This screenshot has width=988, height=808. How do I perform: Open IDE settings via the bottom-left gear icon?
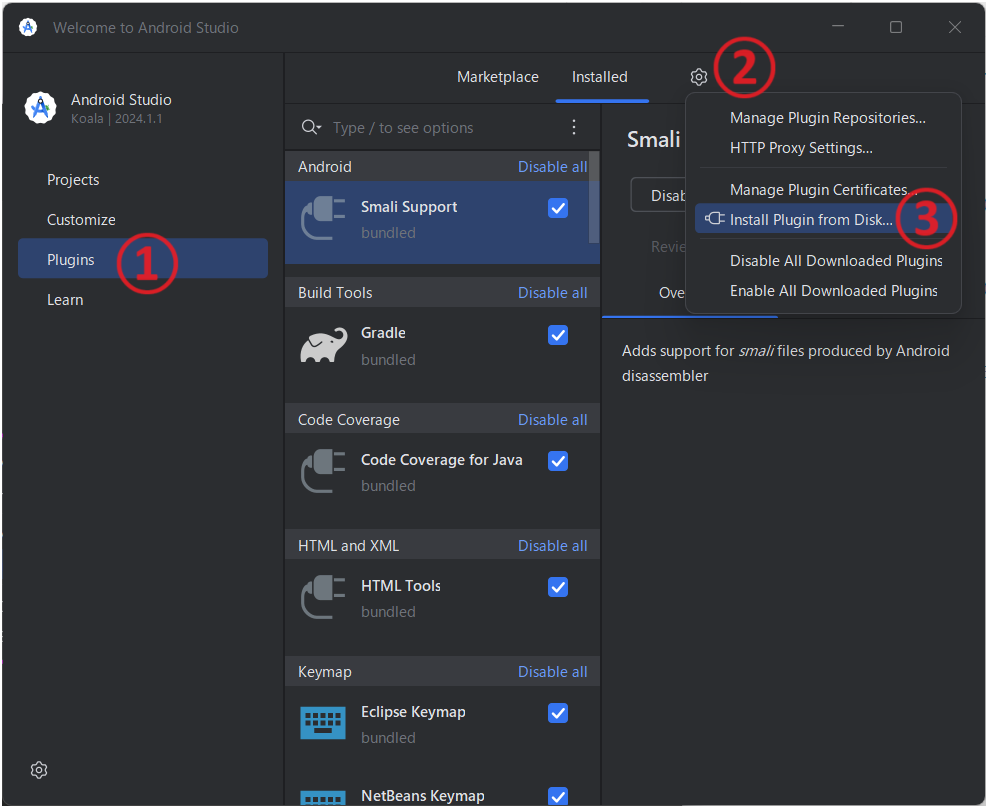(38, 770)
